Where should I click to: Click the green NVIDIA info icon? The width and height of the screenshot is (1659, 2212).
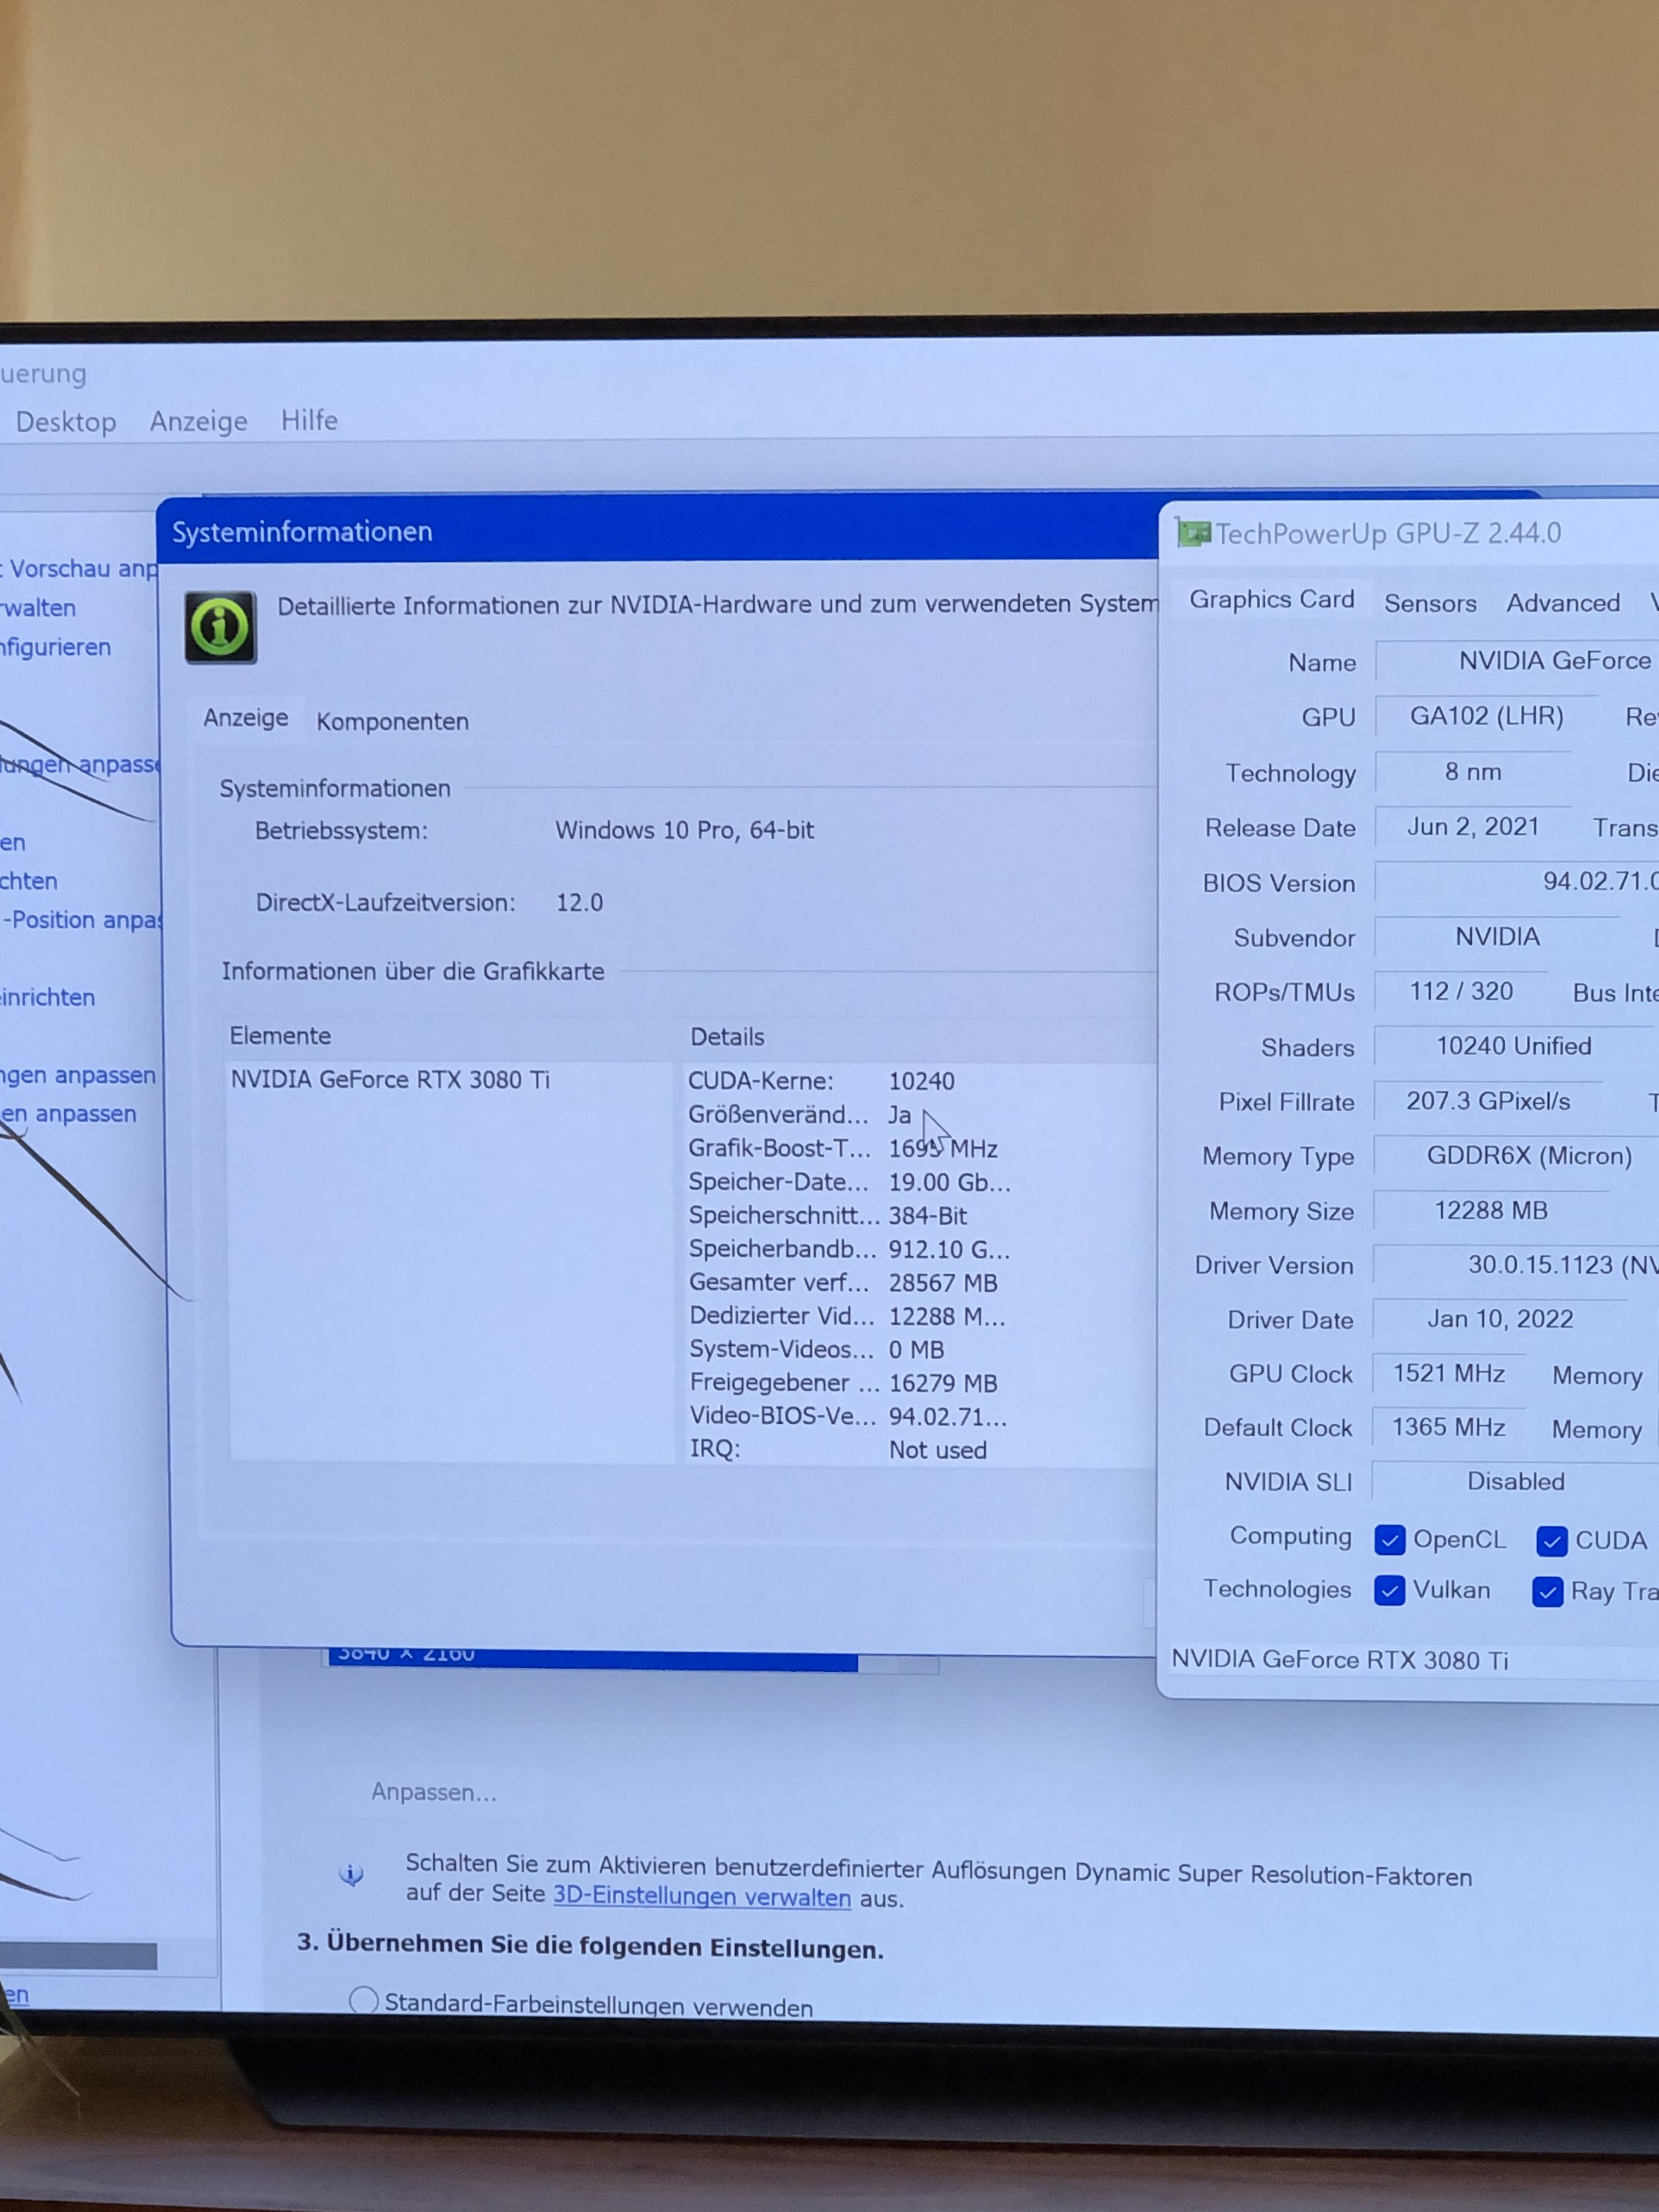point(220,628)
